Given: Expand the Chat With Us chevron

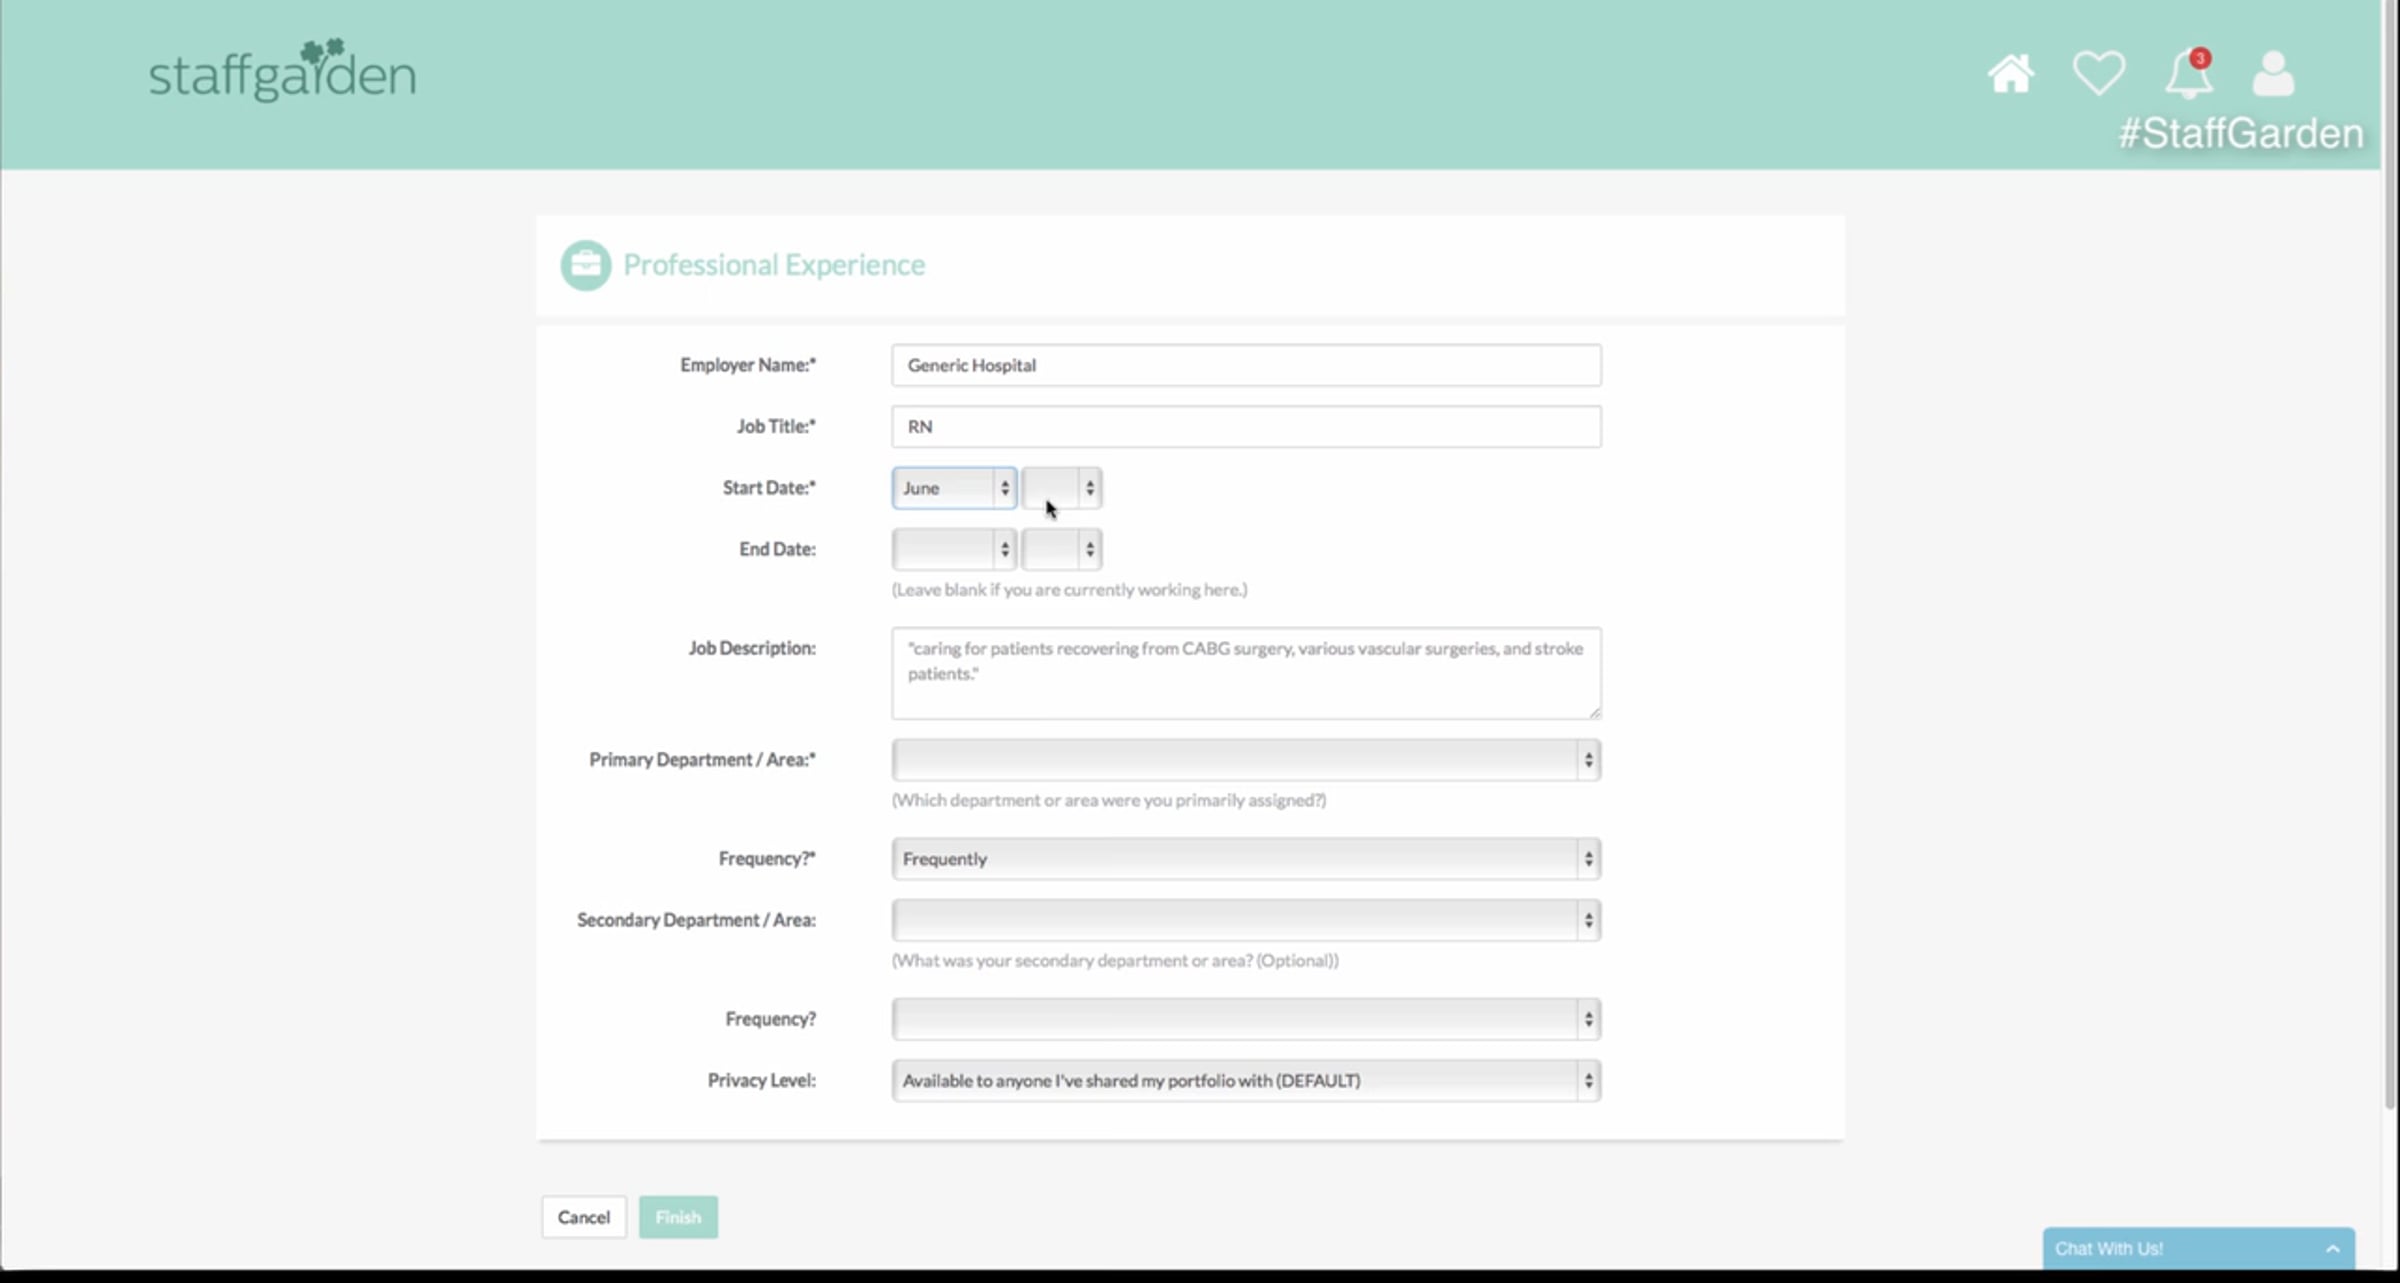Looking at the screenshot, I should pyautogui.click(x=2332, y=1248).
